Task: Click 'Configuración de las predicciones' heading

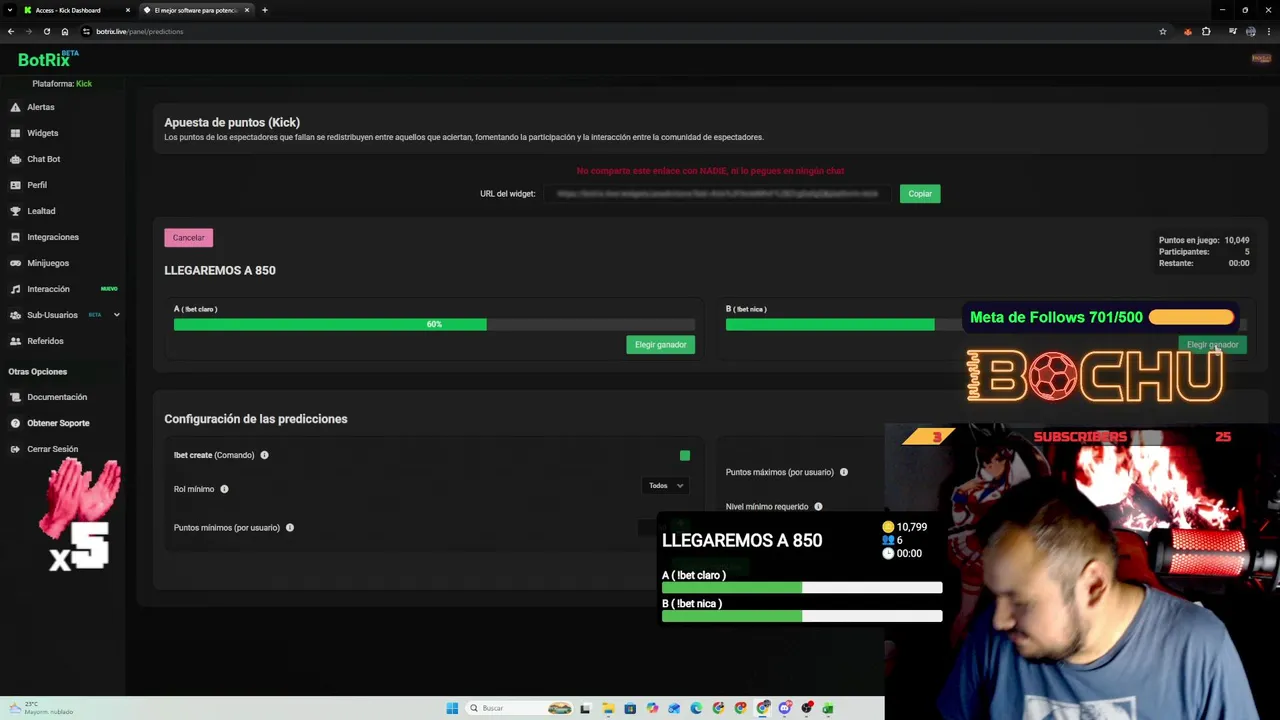Action: click(256, 419)
